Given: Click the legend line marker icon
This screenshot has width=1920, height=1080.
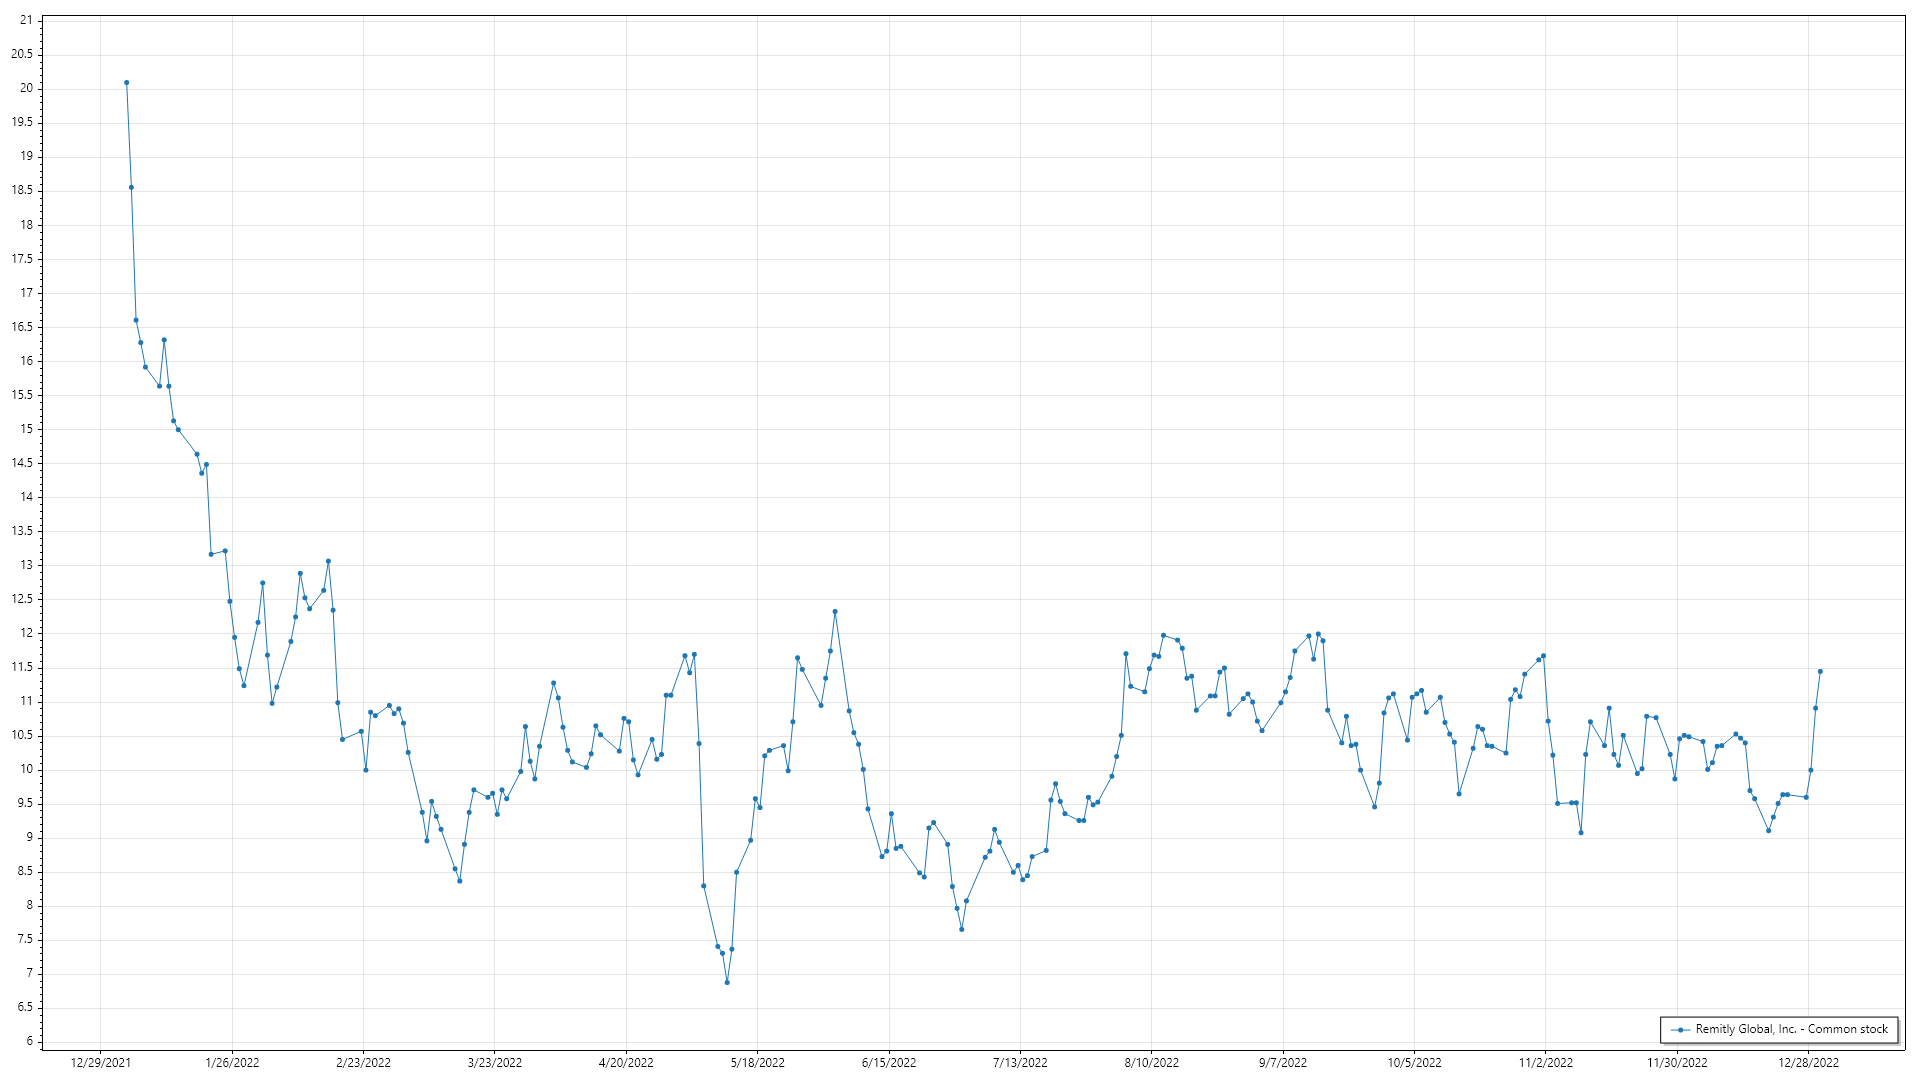Looking at the screenshot, I should [x=1680, y=1030].
